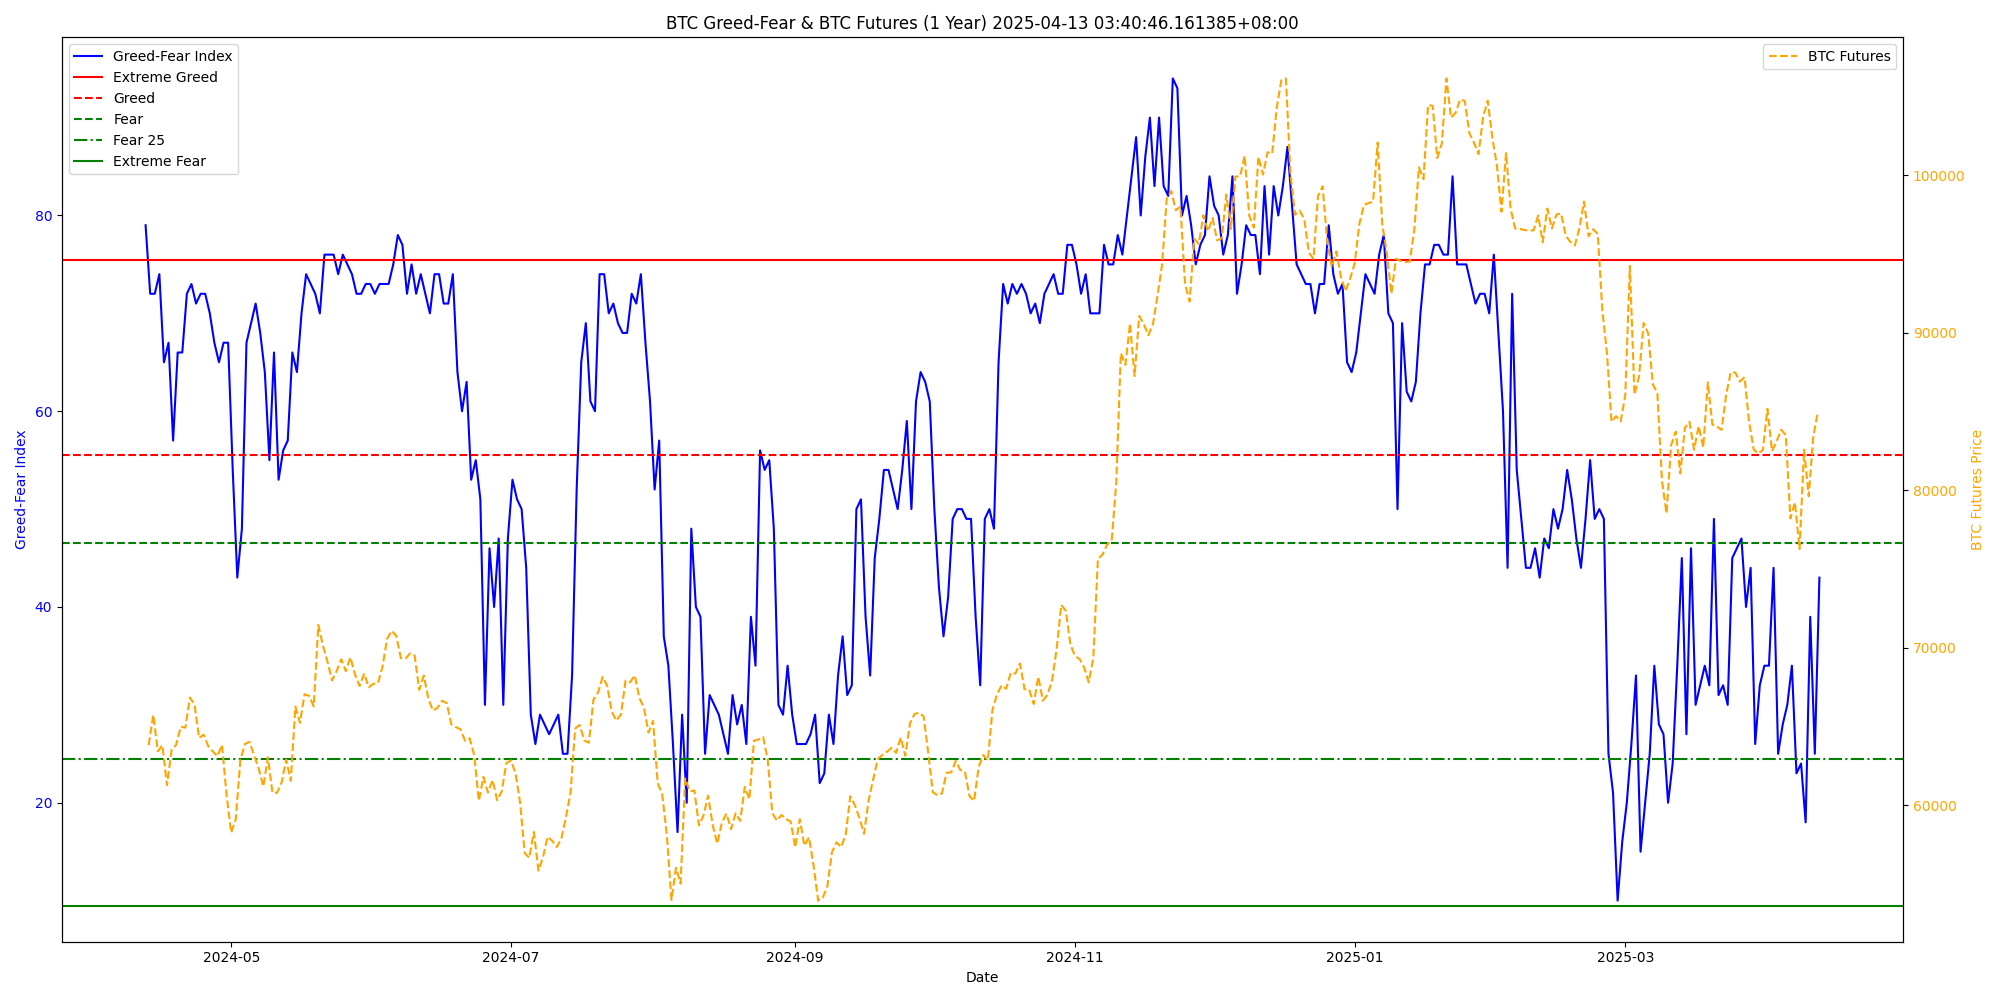This screenshot has width=2000, height=1000.
Task: Click the blue line sample in the legend
Action: 89,57
